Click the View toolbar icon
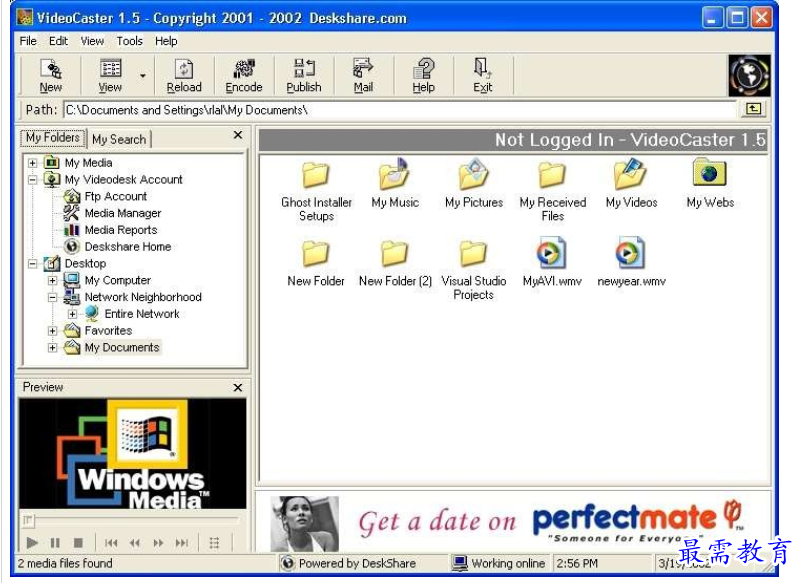Screen dimensions: 800x583 (110, 75)
